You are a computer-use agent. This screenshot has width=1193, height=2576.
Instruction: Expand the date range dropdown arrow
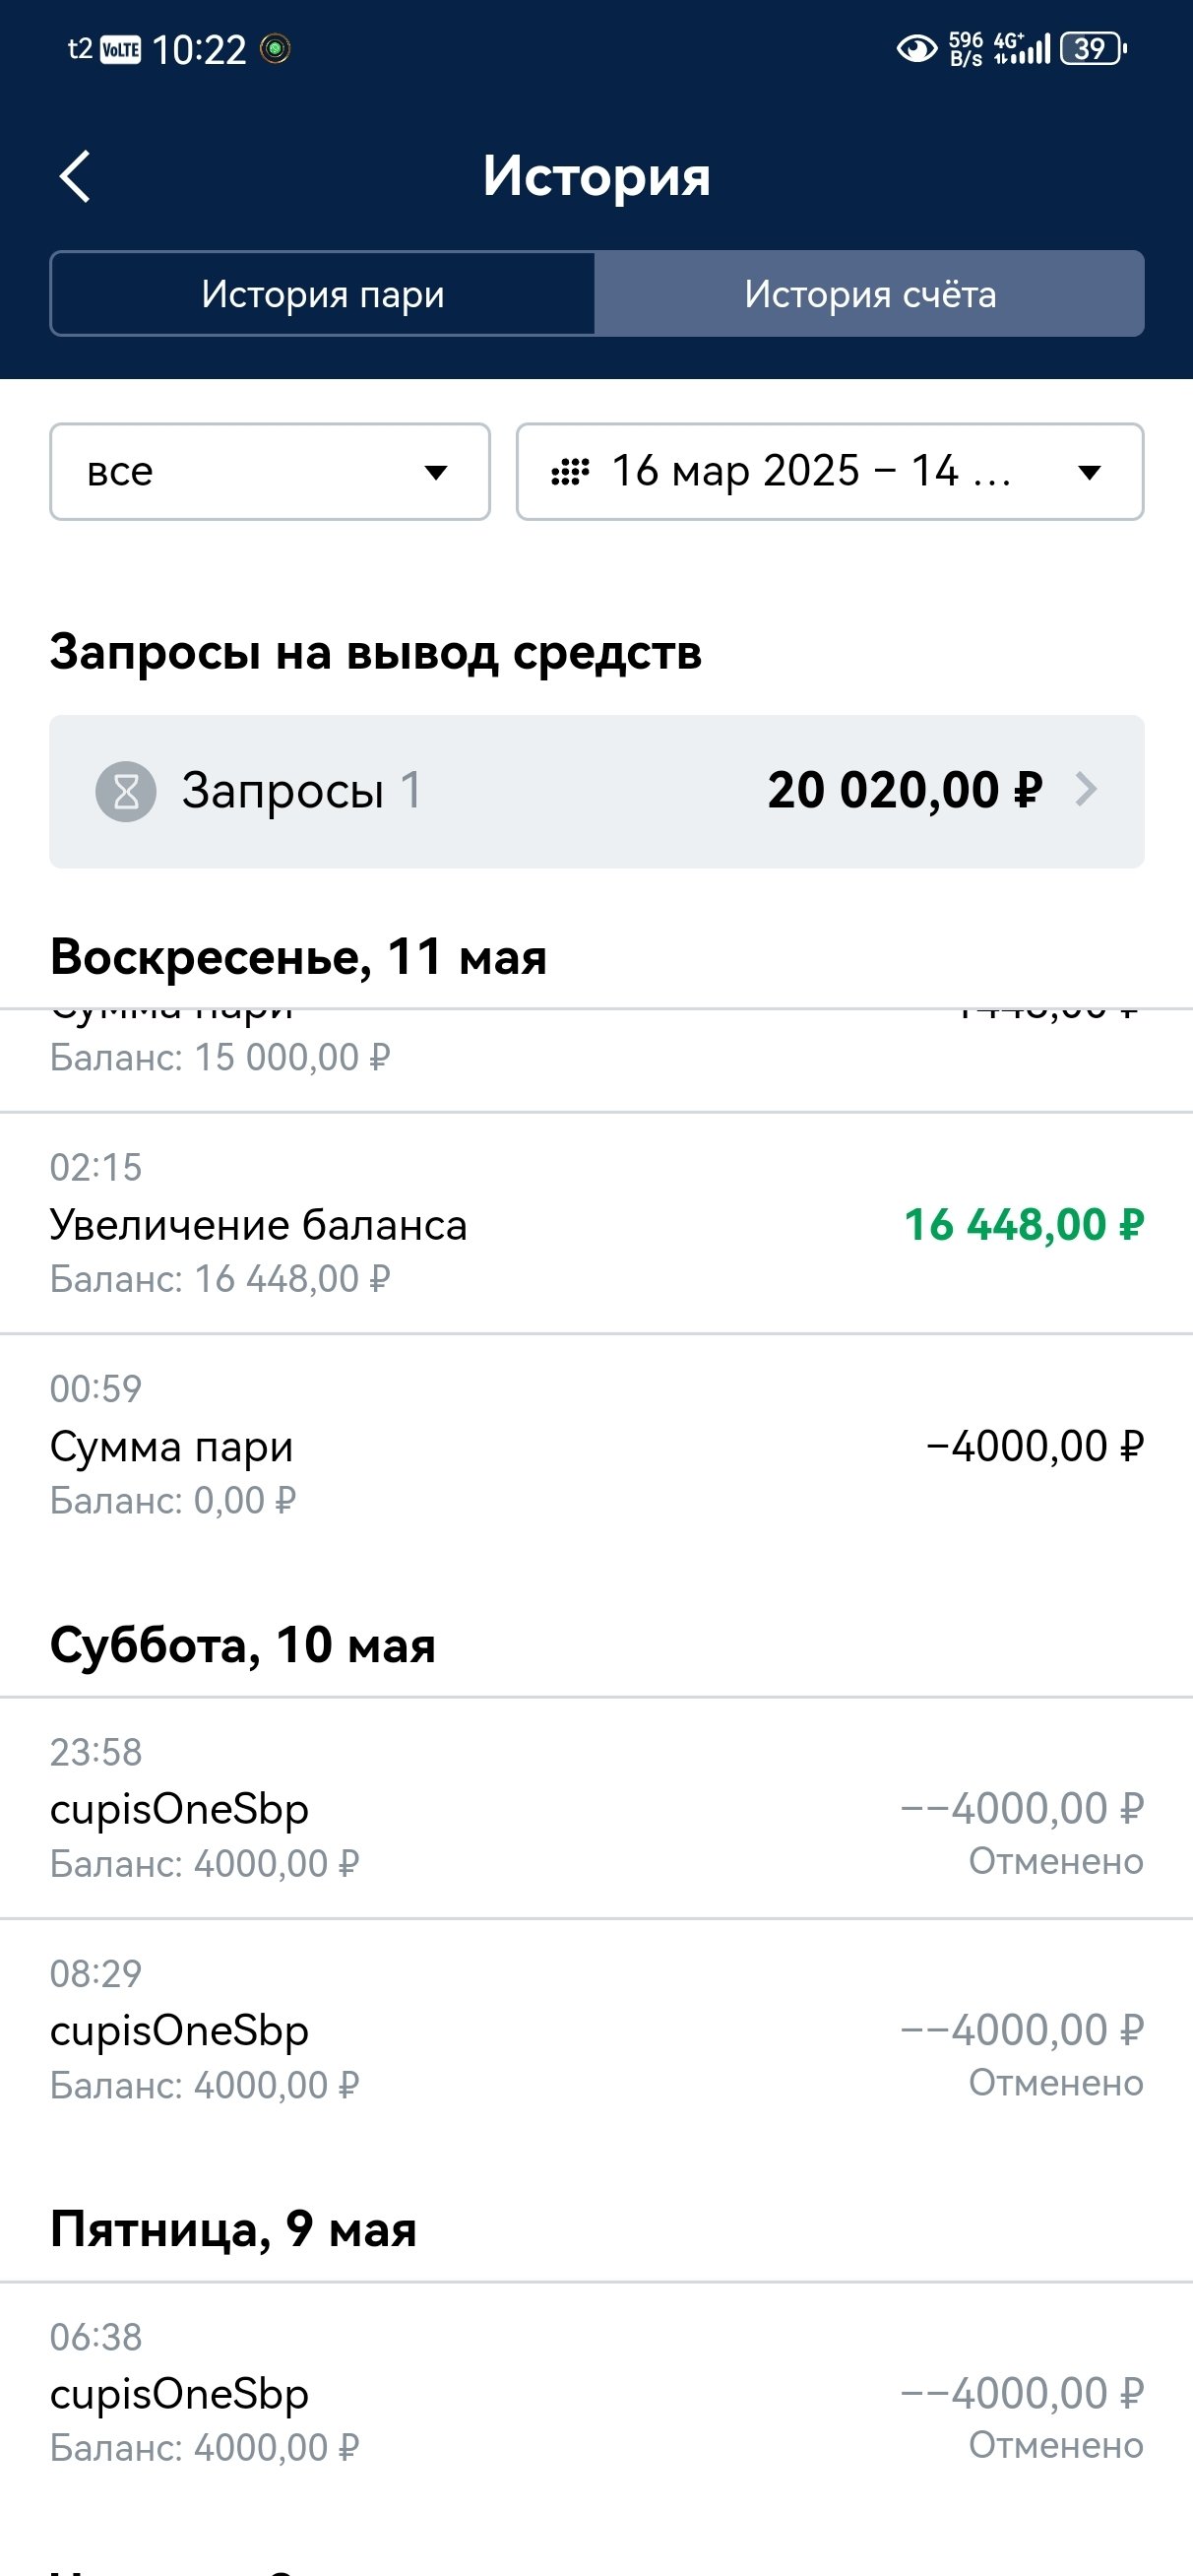coord(1089,472)
